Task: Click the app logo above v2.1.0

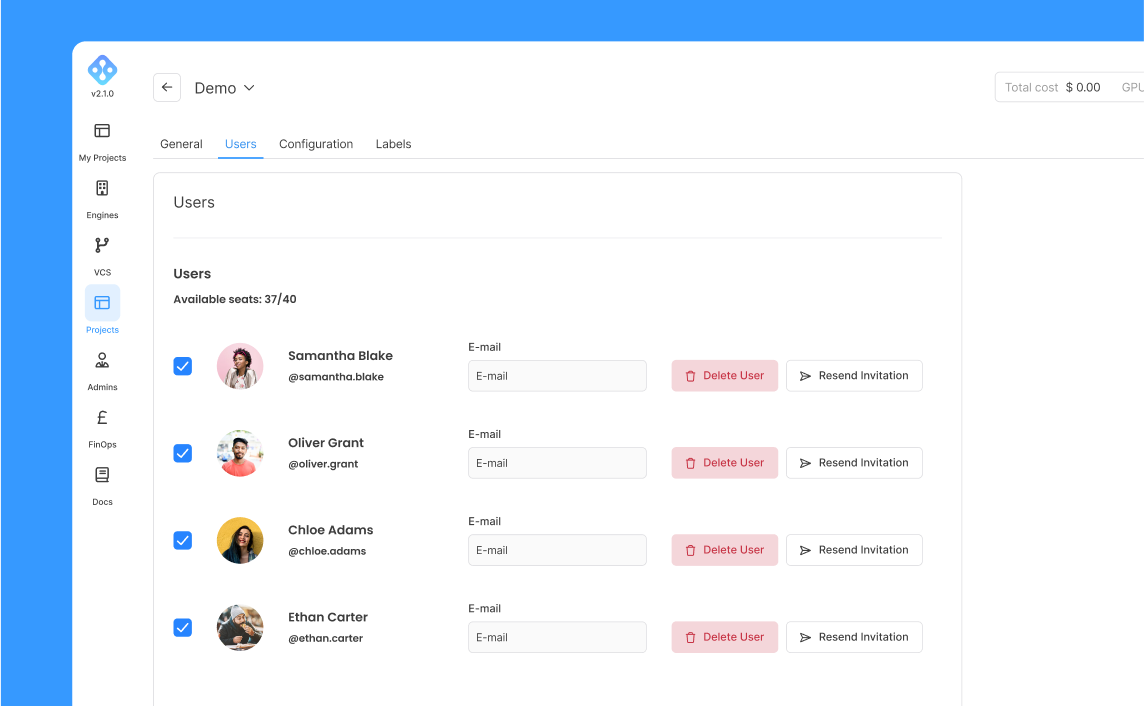Action: point(102,69)
